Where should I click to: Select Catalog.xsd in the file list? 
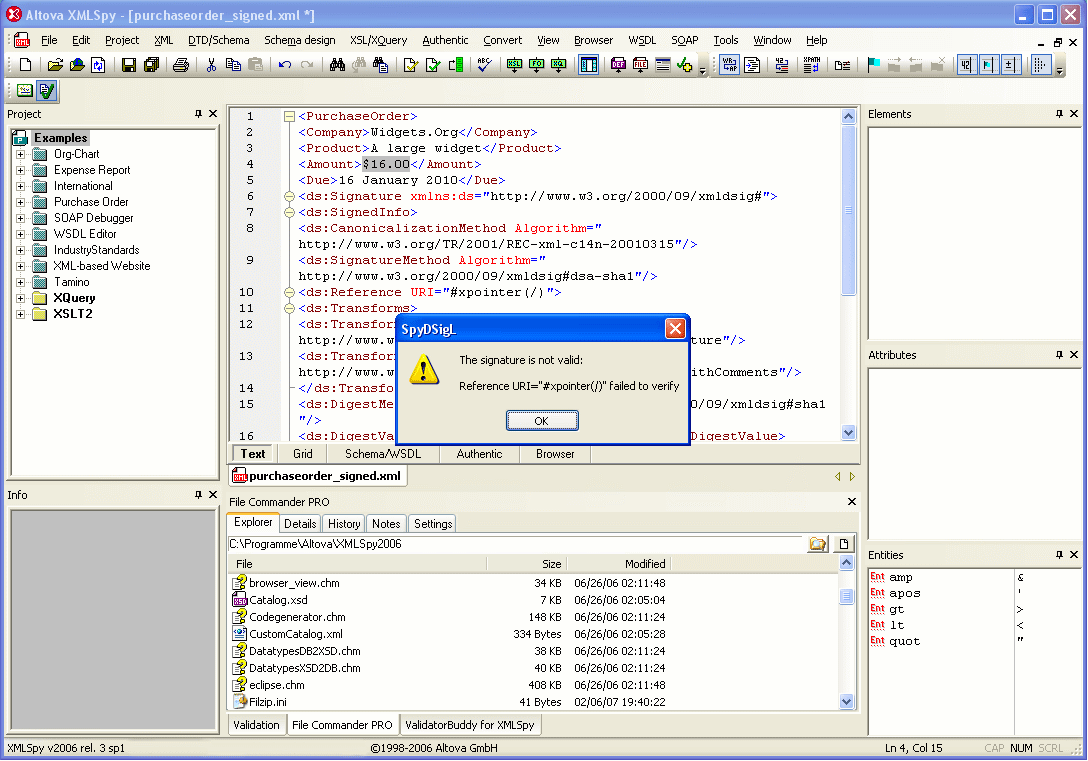[x=278, y=600]
